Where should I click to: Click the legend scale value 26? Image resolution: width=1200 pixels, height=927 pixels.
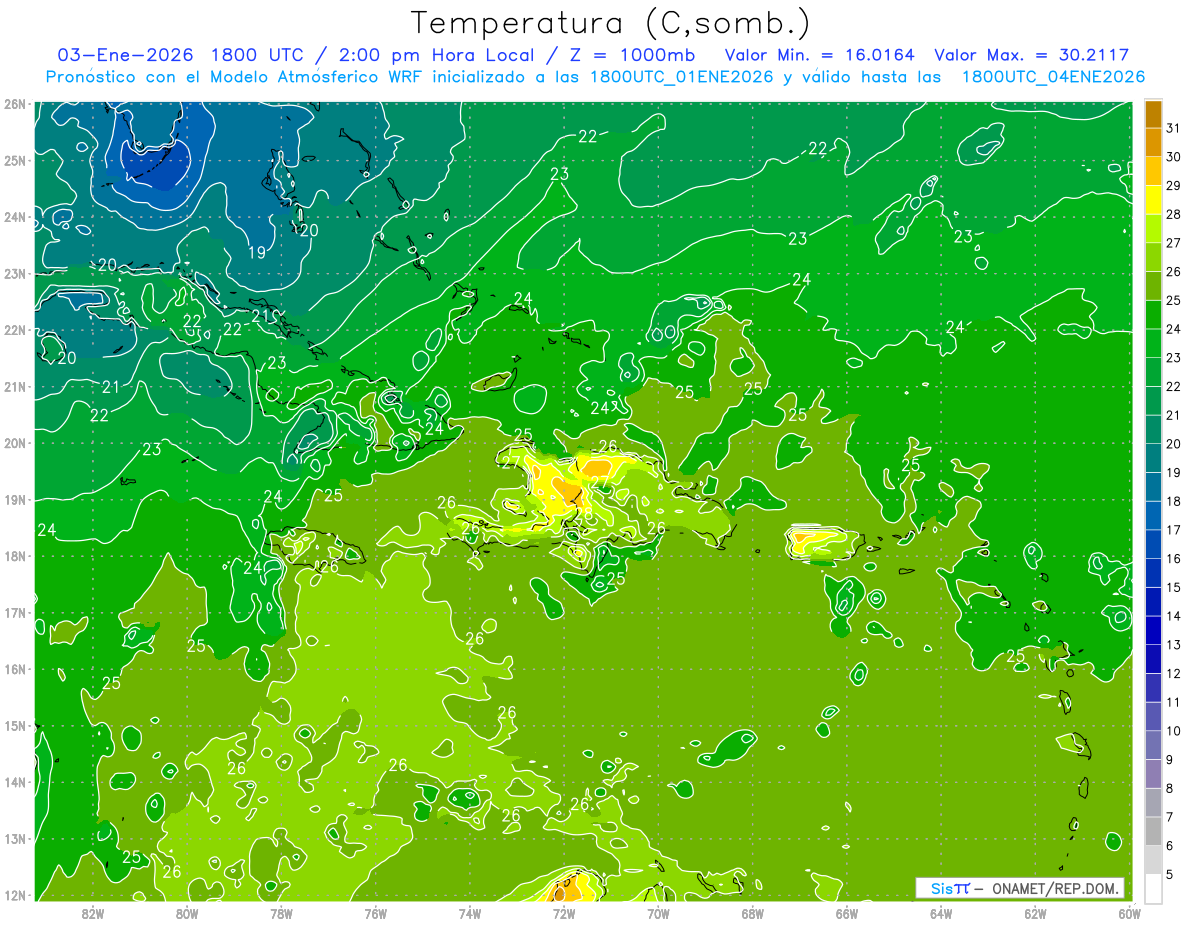click(1173, 272)
